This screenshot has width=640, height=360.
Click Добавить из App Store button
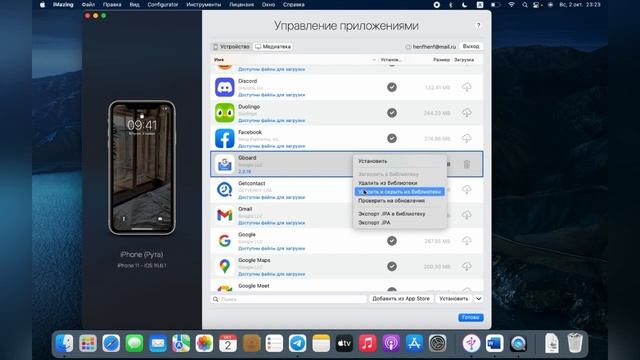(401, 299)
